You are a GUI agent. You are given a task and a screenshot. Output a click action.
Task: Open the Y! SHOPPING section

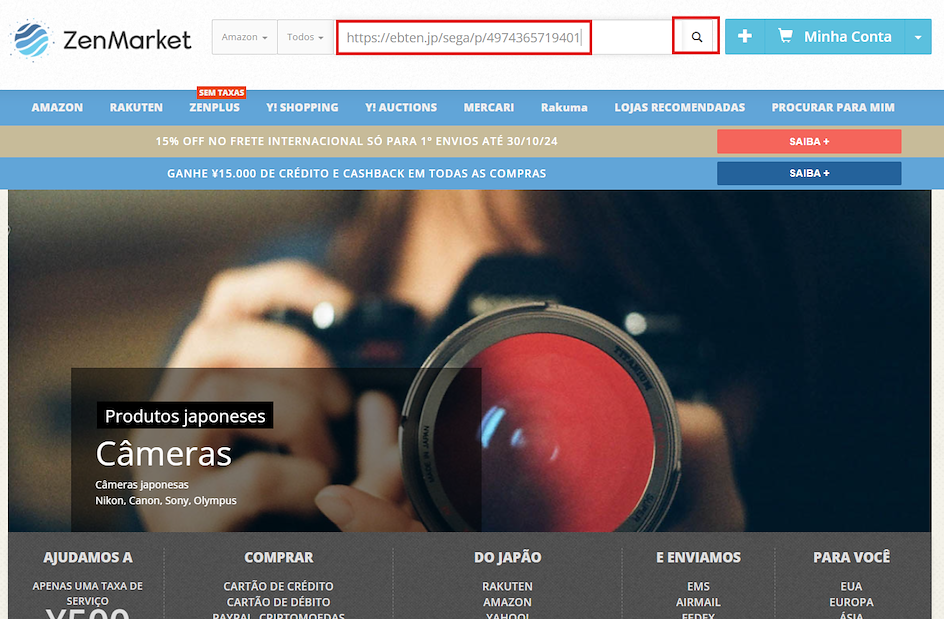coord(302,107)
